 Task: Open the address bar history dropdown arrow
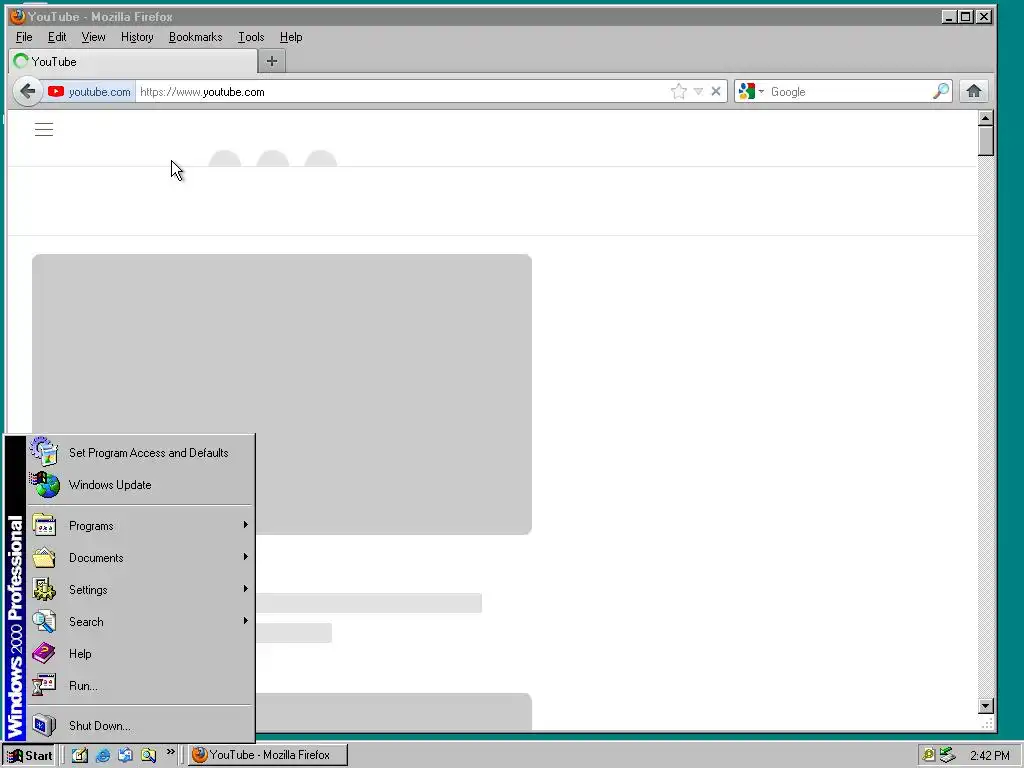[698, 91]
